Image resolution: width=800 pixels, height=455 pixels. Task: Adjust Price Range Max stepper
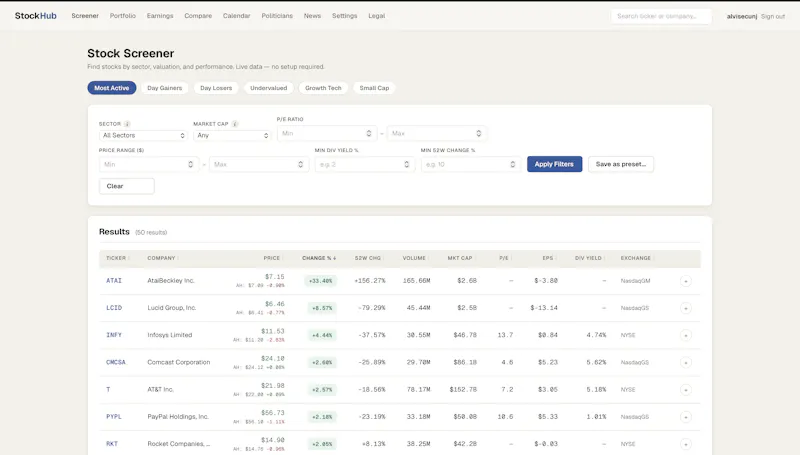point(301,164)
